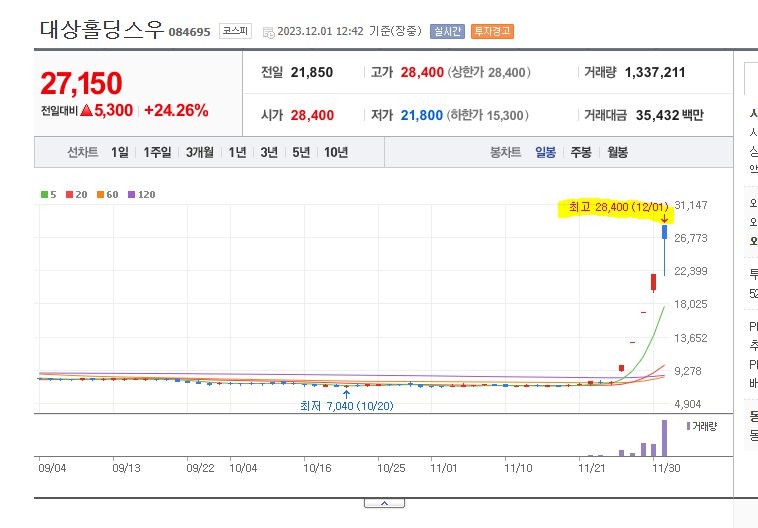The width and height of the screenshot is (758, 528).
Task: Select the 1주일 line chart period
Action: pos(157,152)
